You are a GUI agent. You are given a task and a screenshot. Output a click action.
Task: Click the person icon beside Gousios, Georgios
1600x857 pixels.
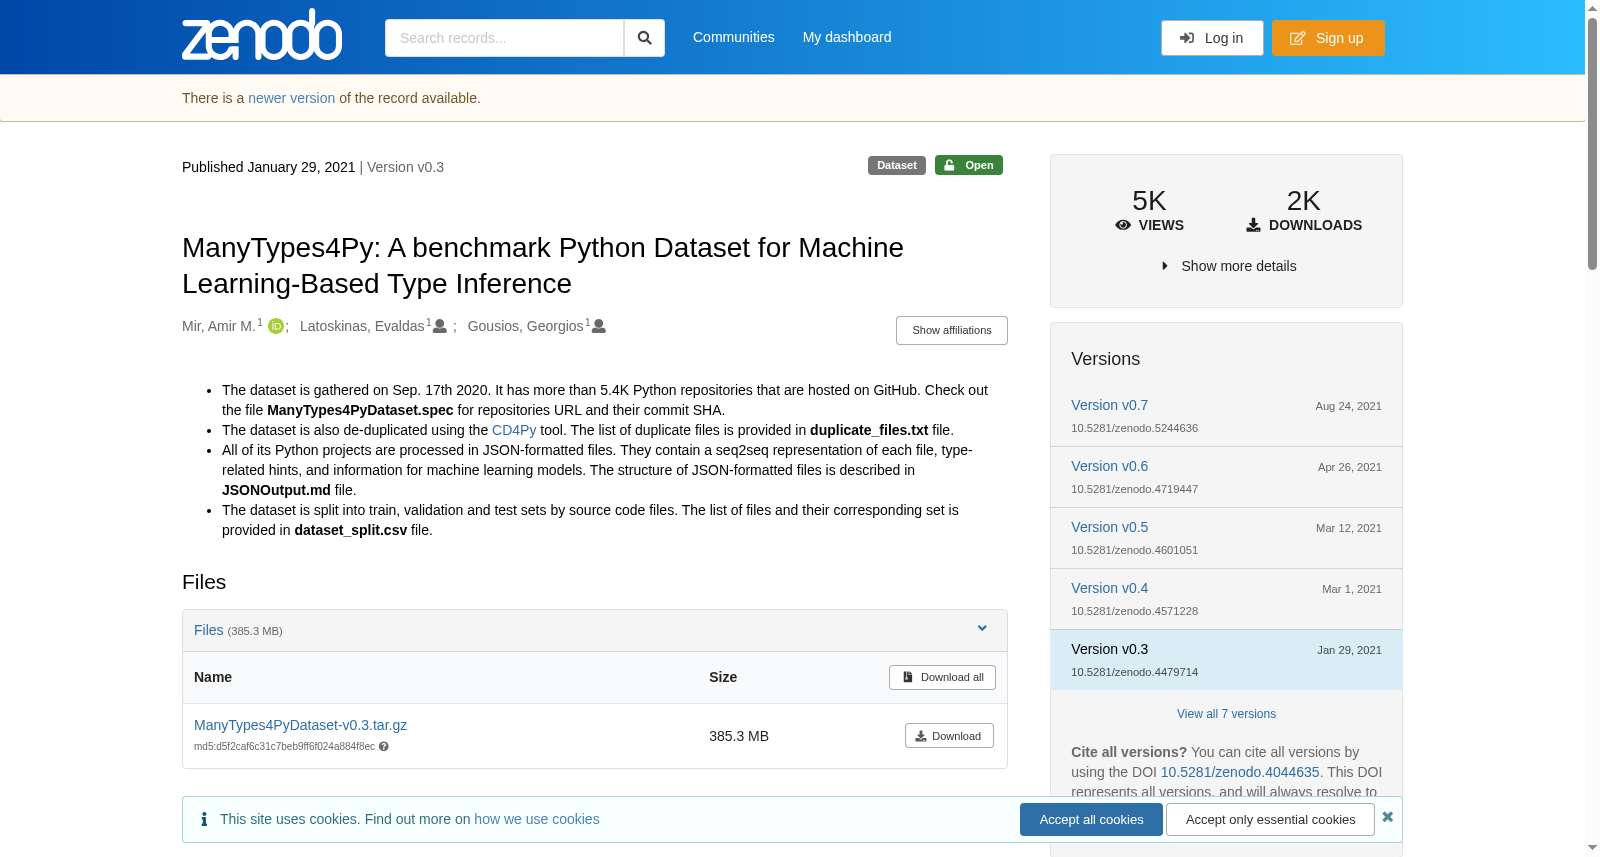tap(599, 326)
